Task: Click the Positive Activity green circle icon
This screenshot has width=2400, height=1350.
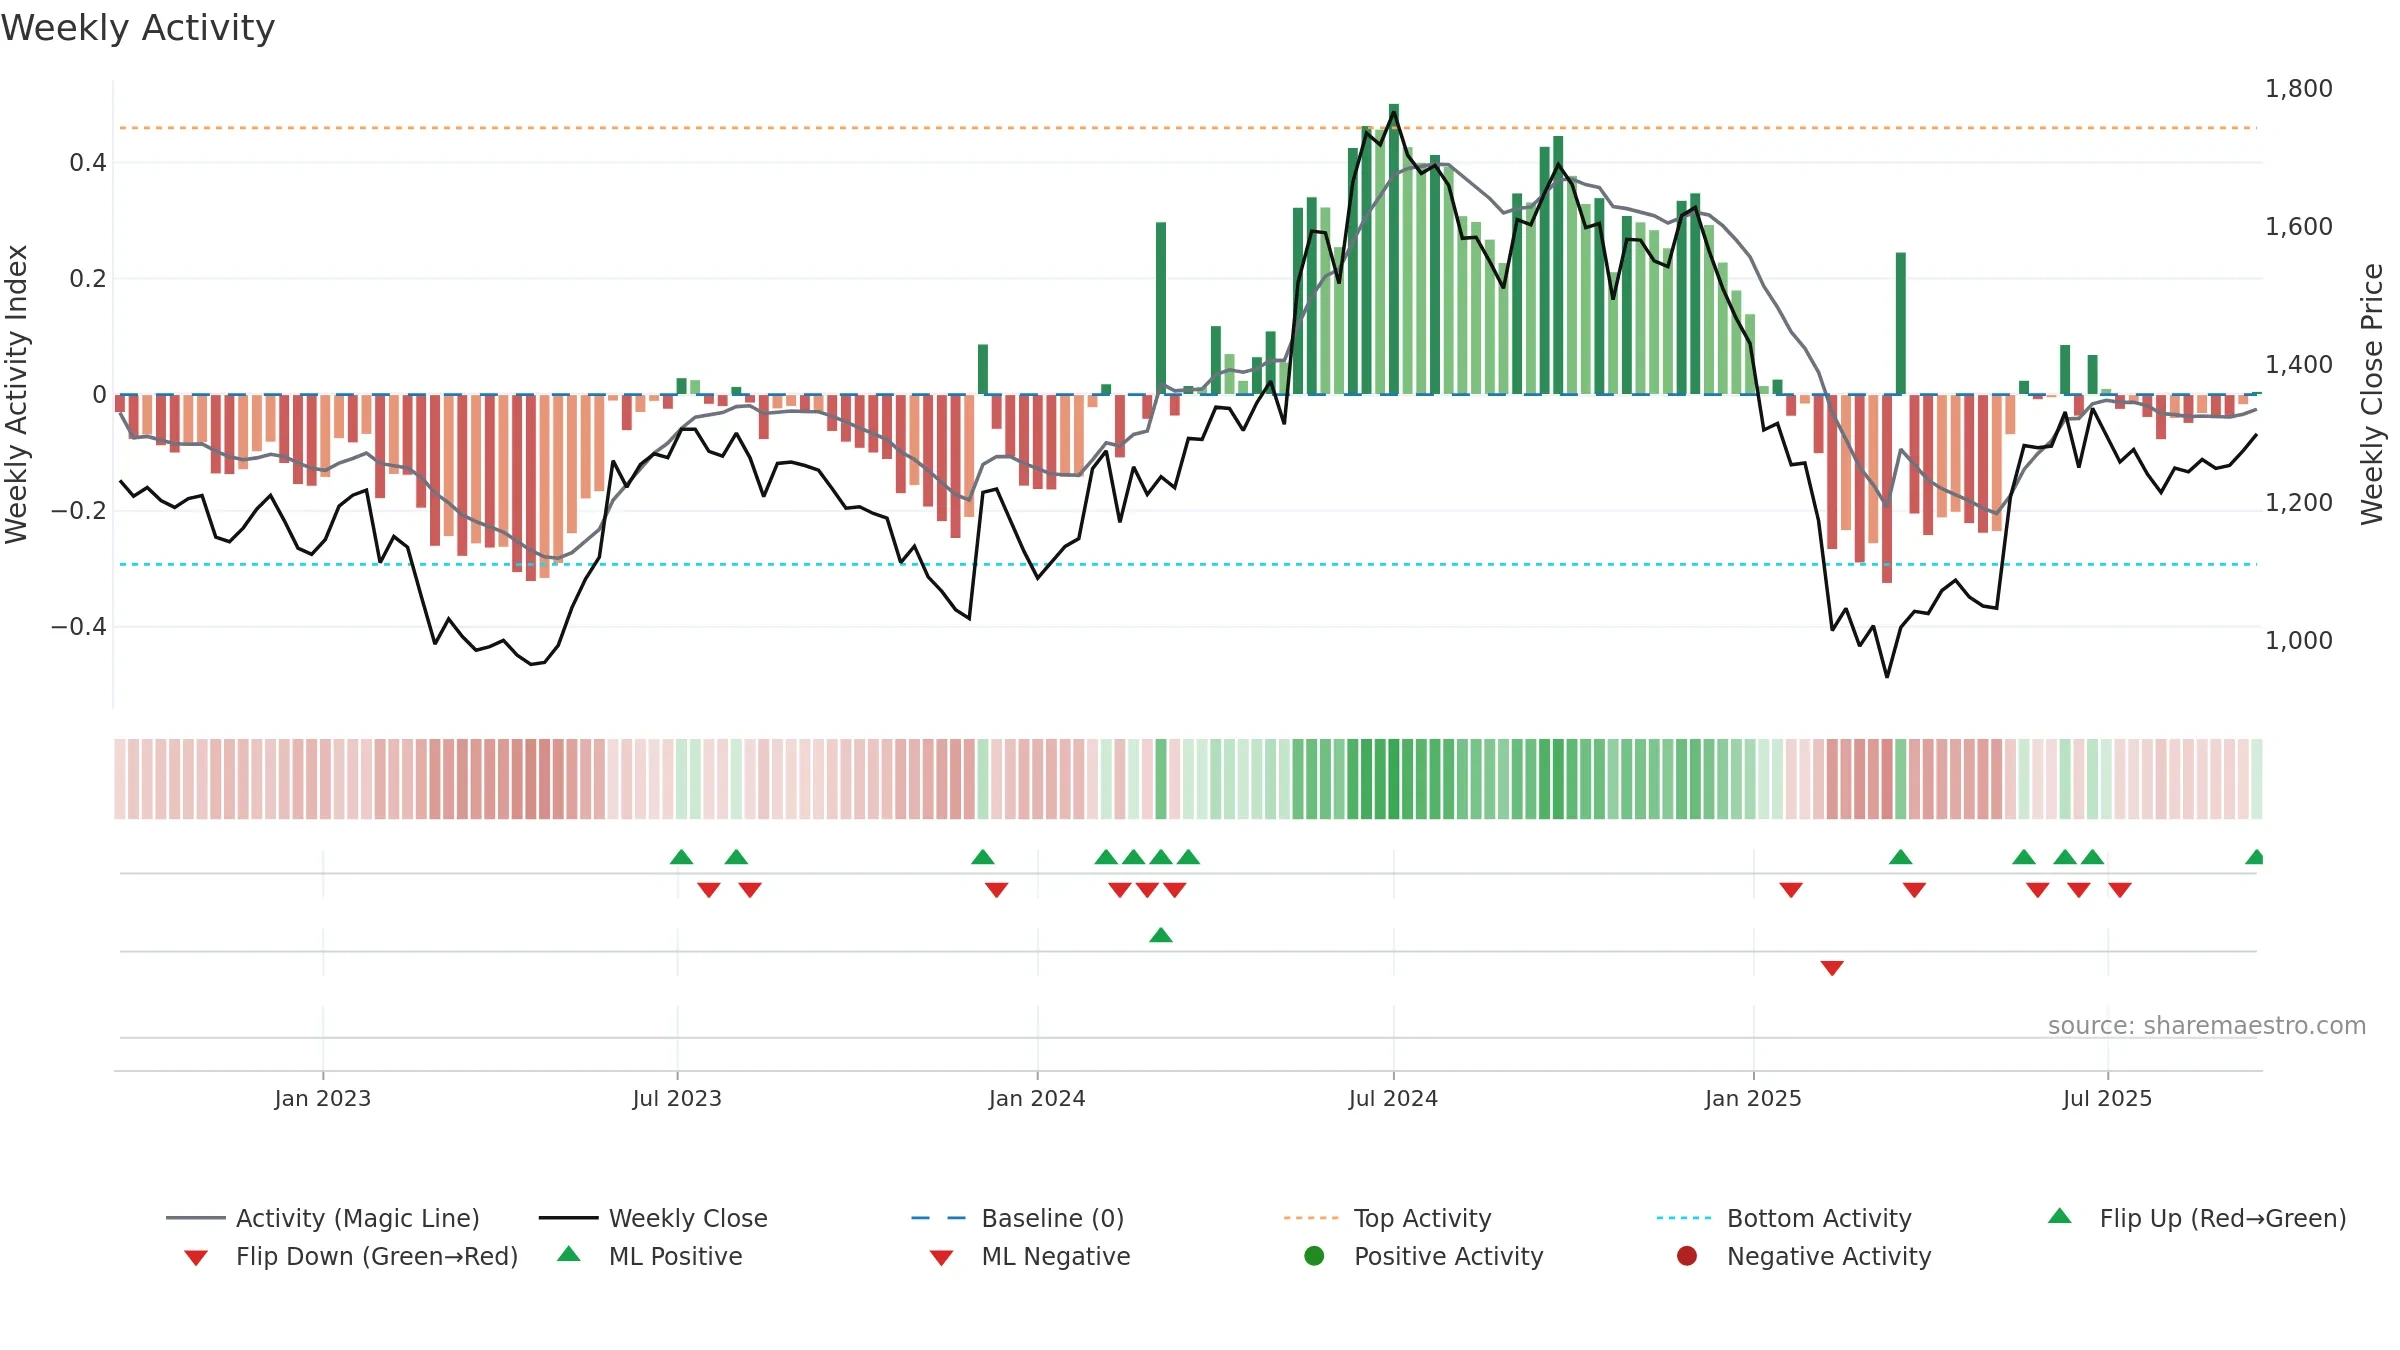Action: click(x=1315, y=1256)
